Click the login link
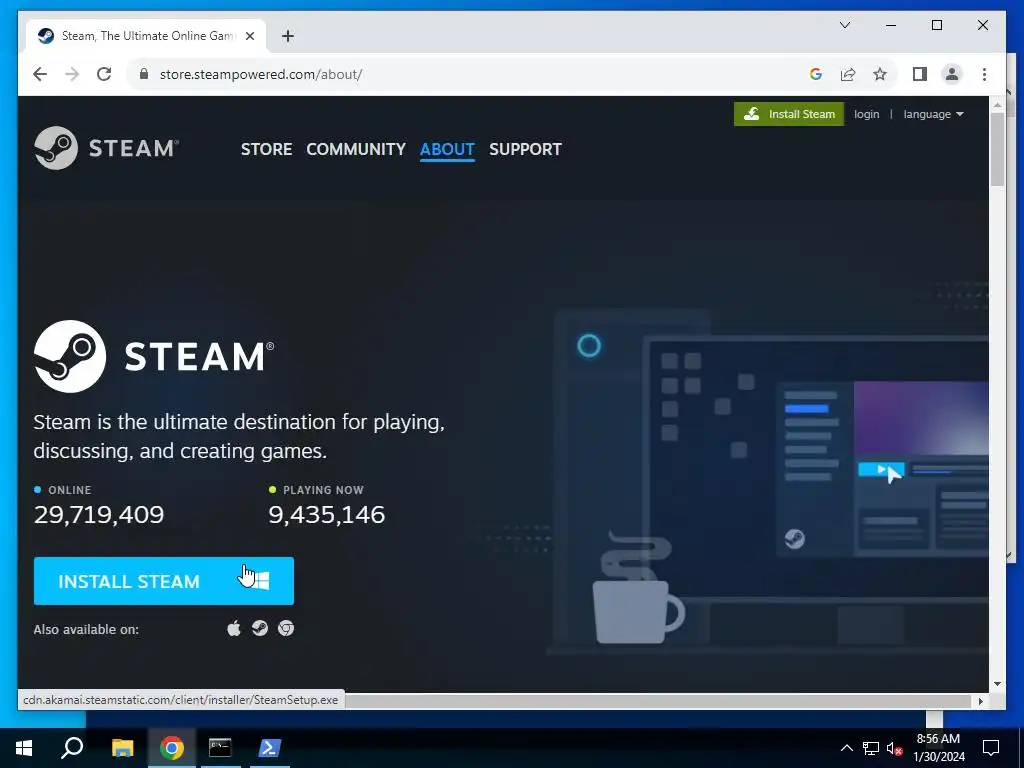 [867, 114]
